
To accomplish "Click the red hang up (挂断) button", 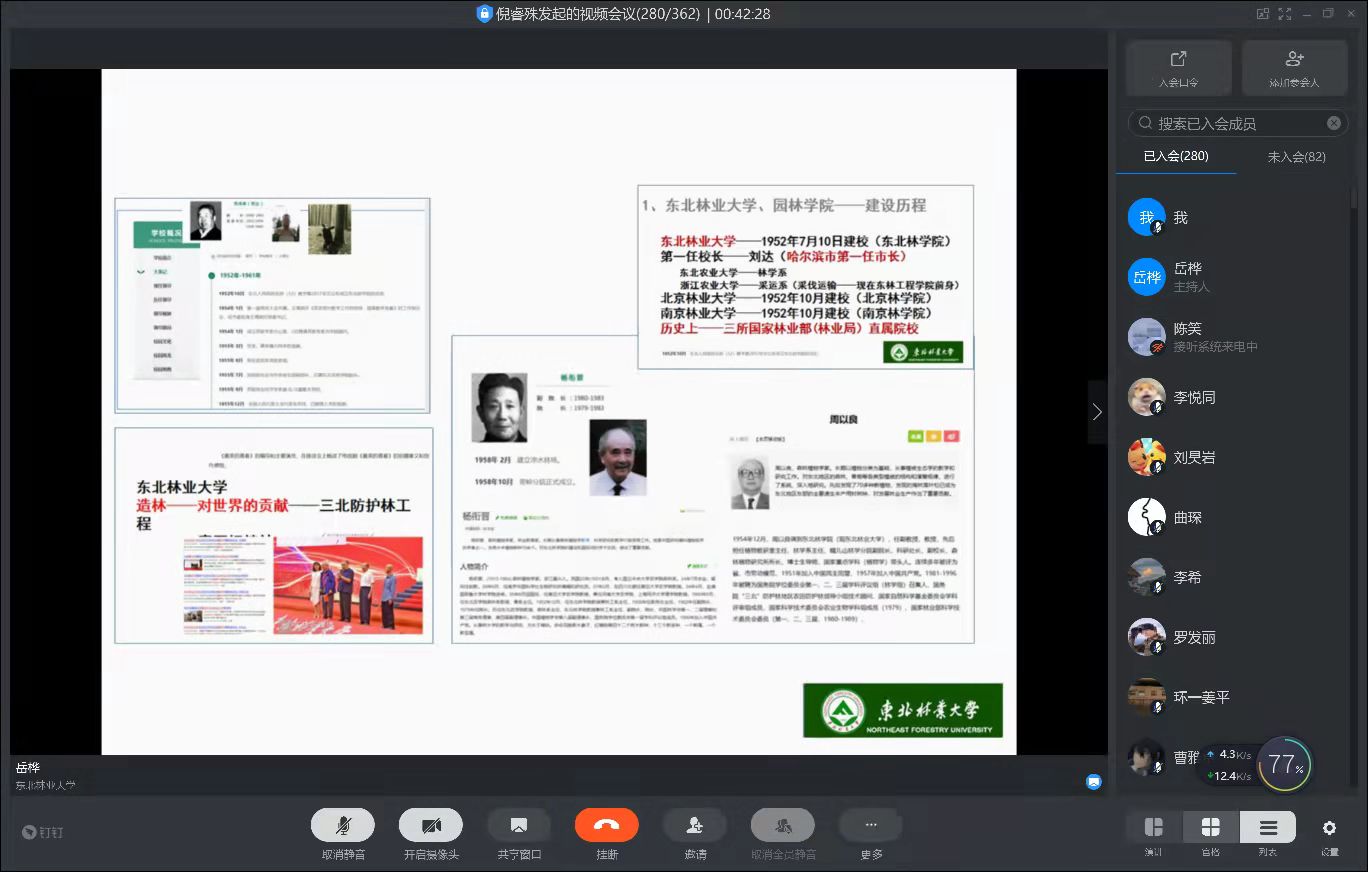I will click(x=606, y=826).
